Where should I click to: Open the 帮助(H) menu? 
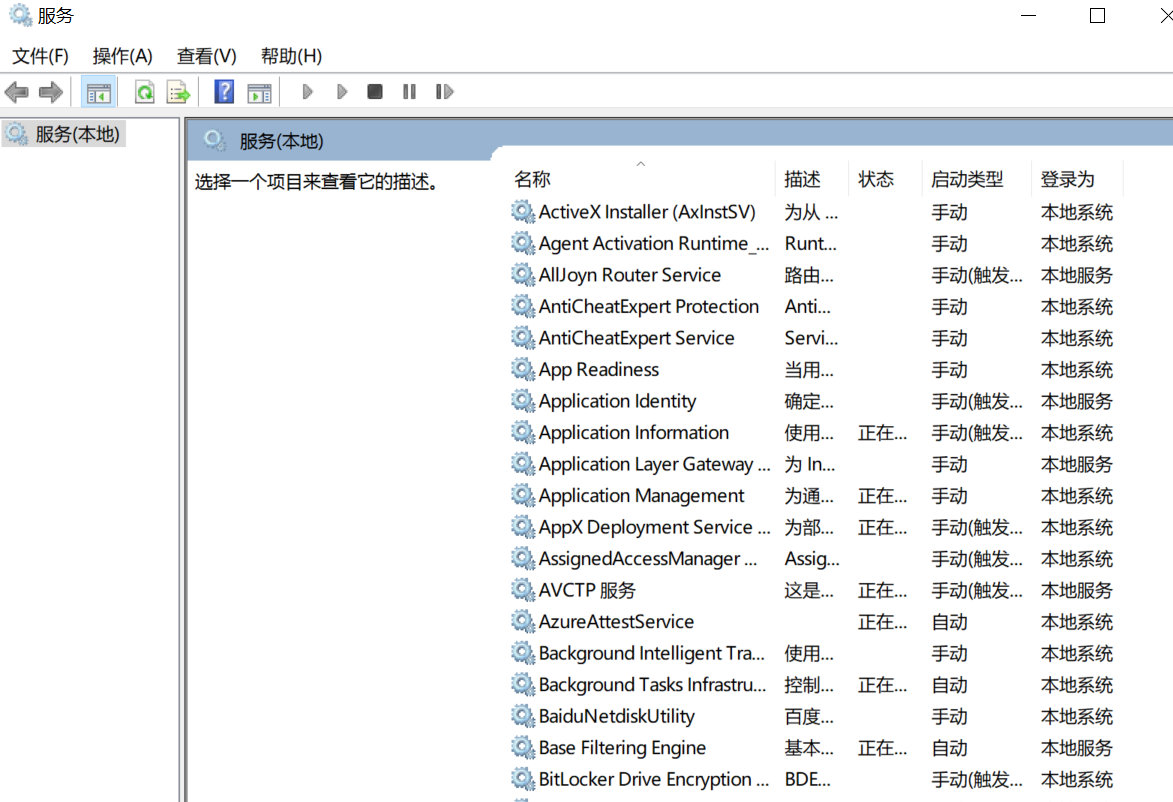pyautogui.click(x=292, y=56)
